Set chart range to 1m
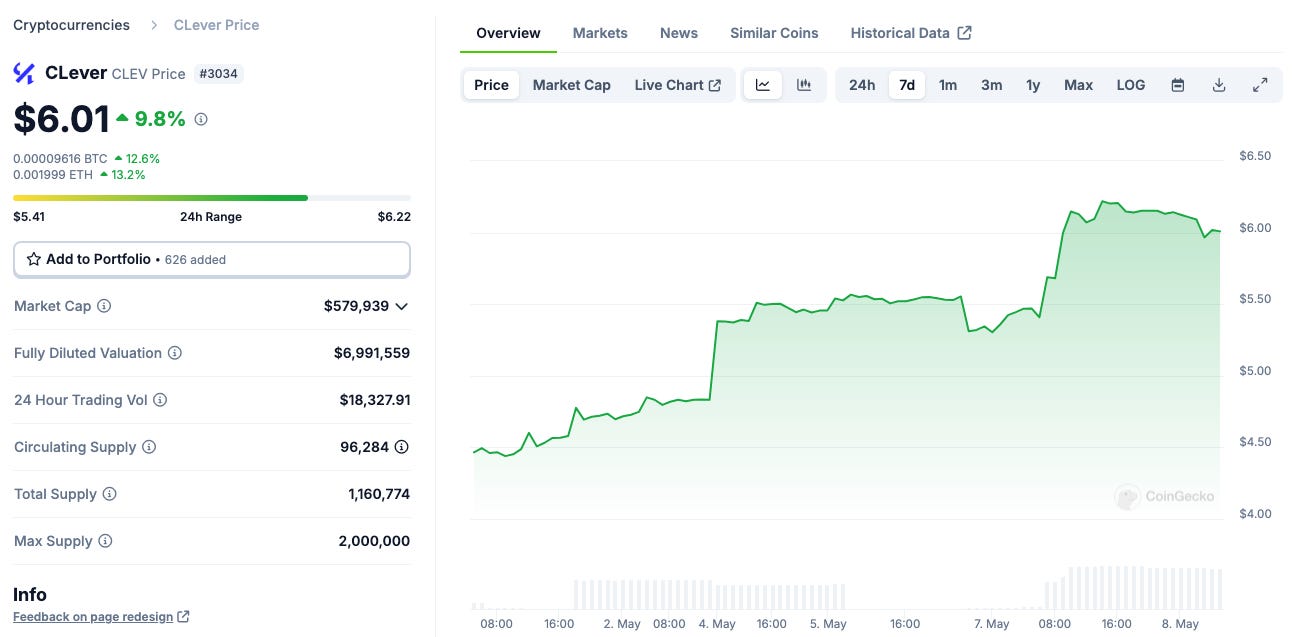The height and width of the screenshot is (637, 1293). click(948, 85)
